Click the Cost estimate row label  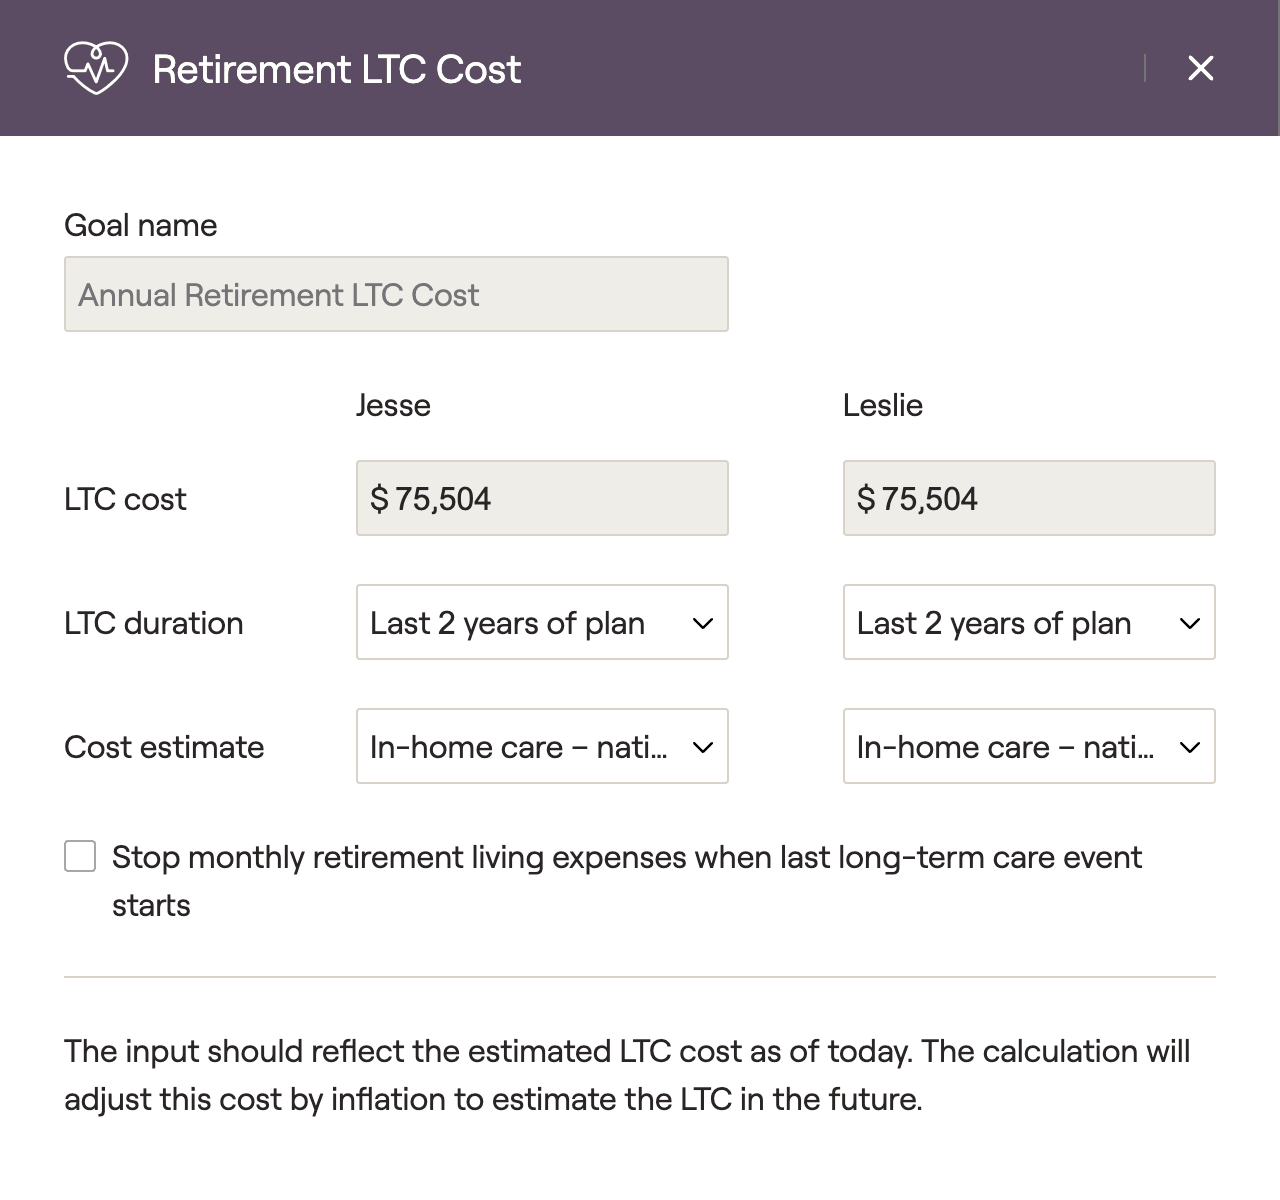[164, 747]
